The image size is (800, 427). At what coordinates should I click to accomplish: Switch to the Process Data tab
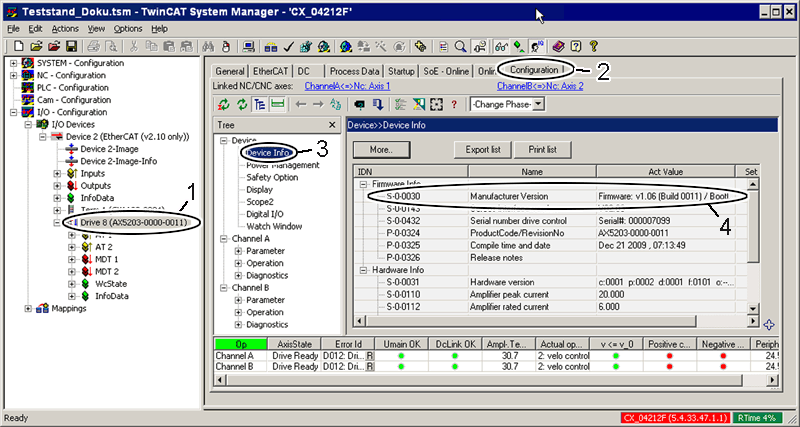[355, 71]
